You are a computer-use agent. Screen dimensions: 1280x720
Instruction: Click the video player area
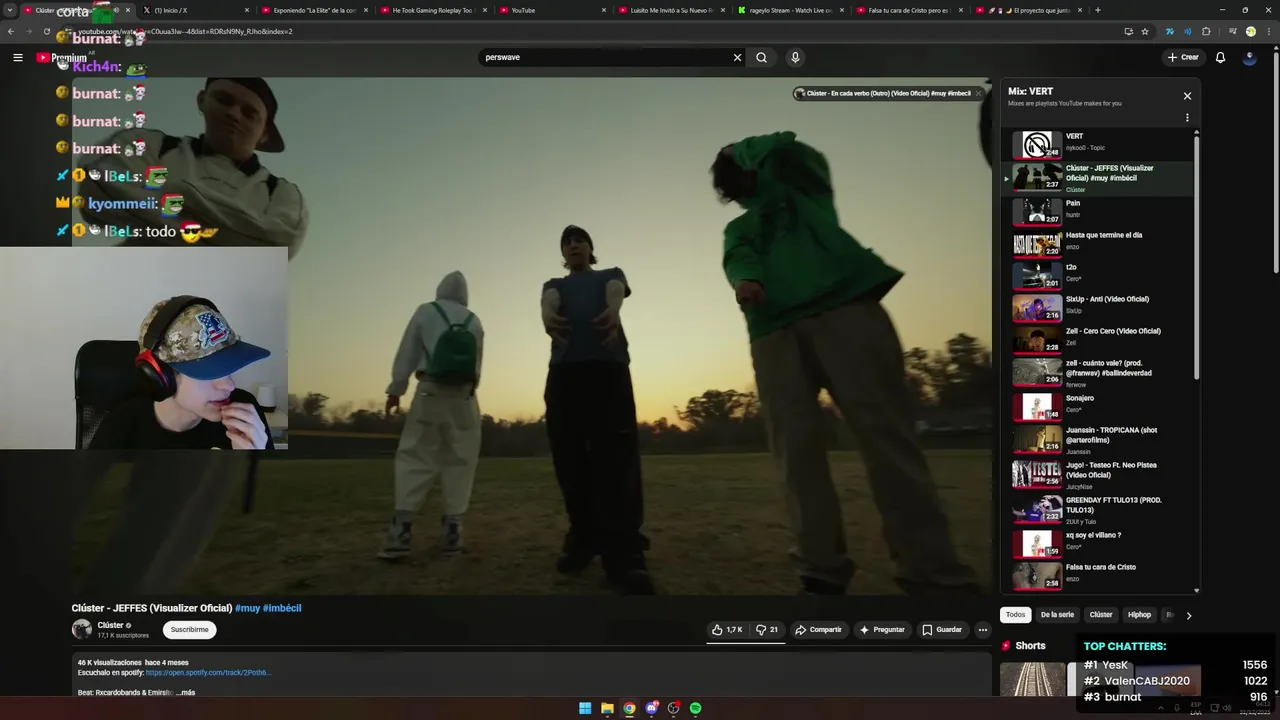[x=531, y=336]
